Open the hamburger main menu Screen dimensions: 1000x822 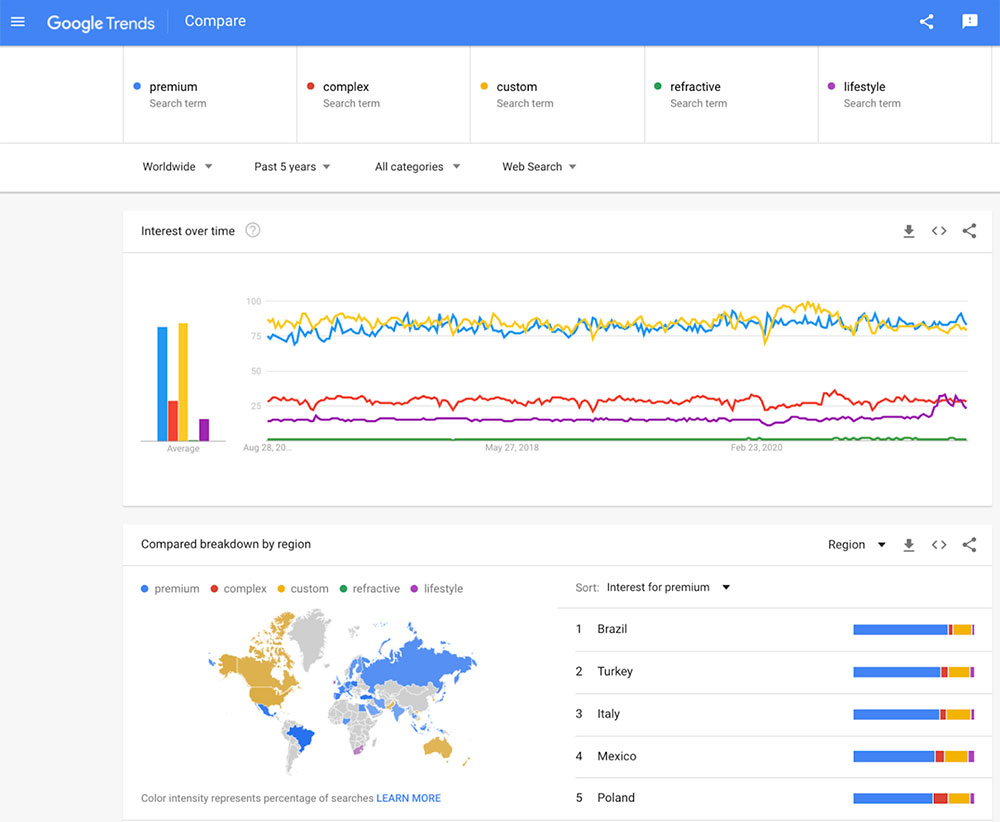pos(18,22)
